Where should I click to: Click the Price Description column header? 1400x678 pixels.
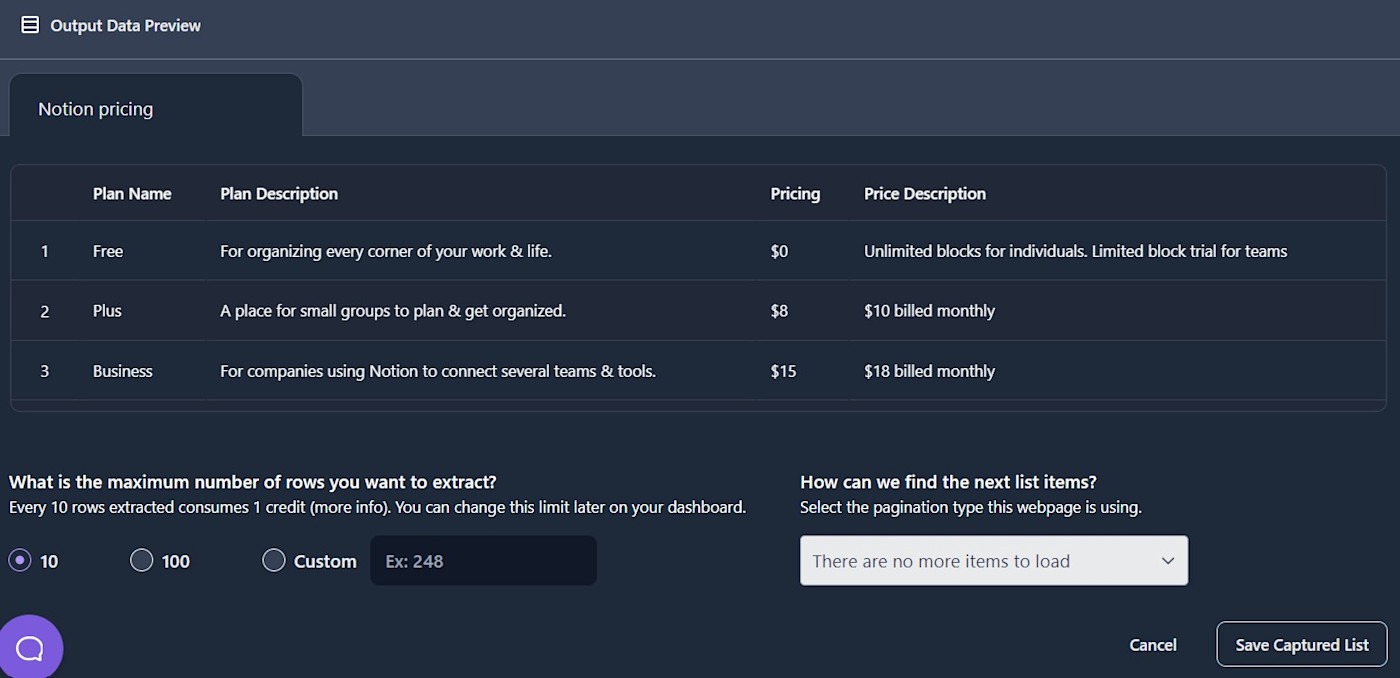[925, 194]
